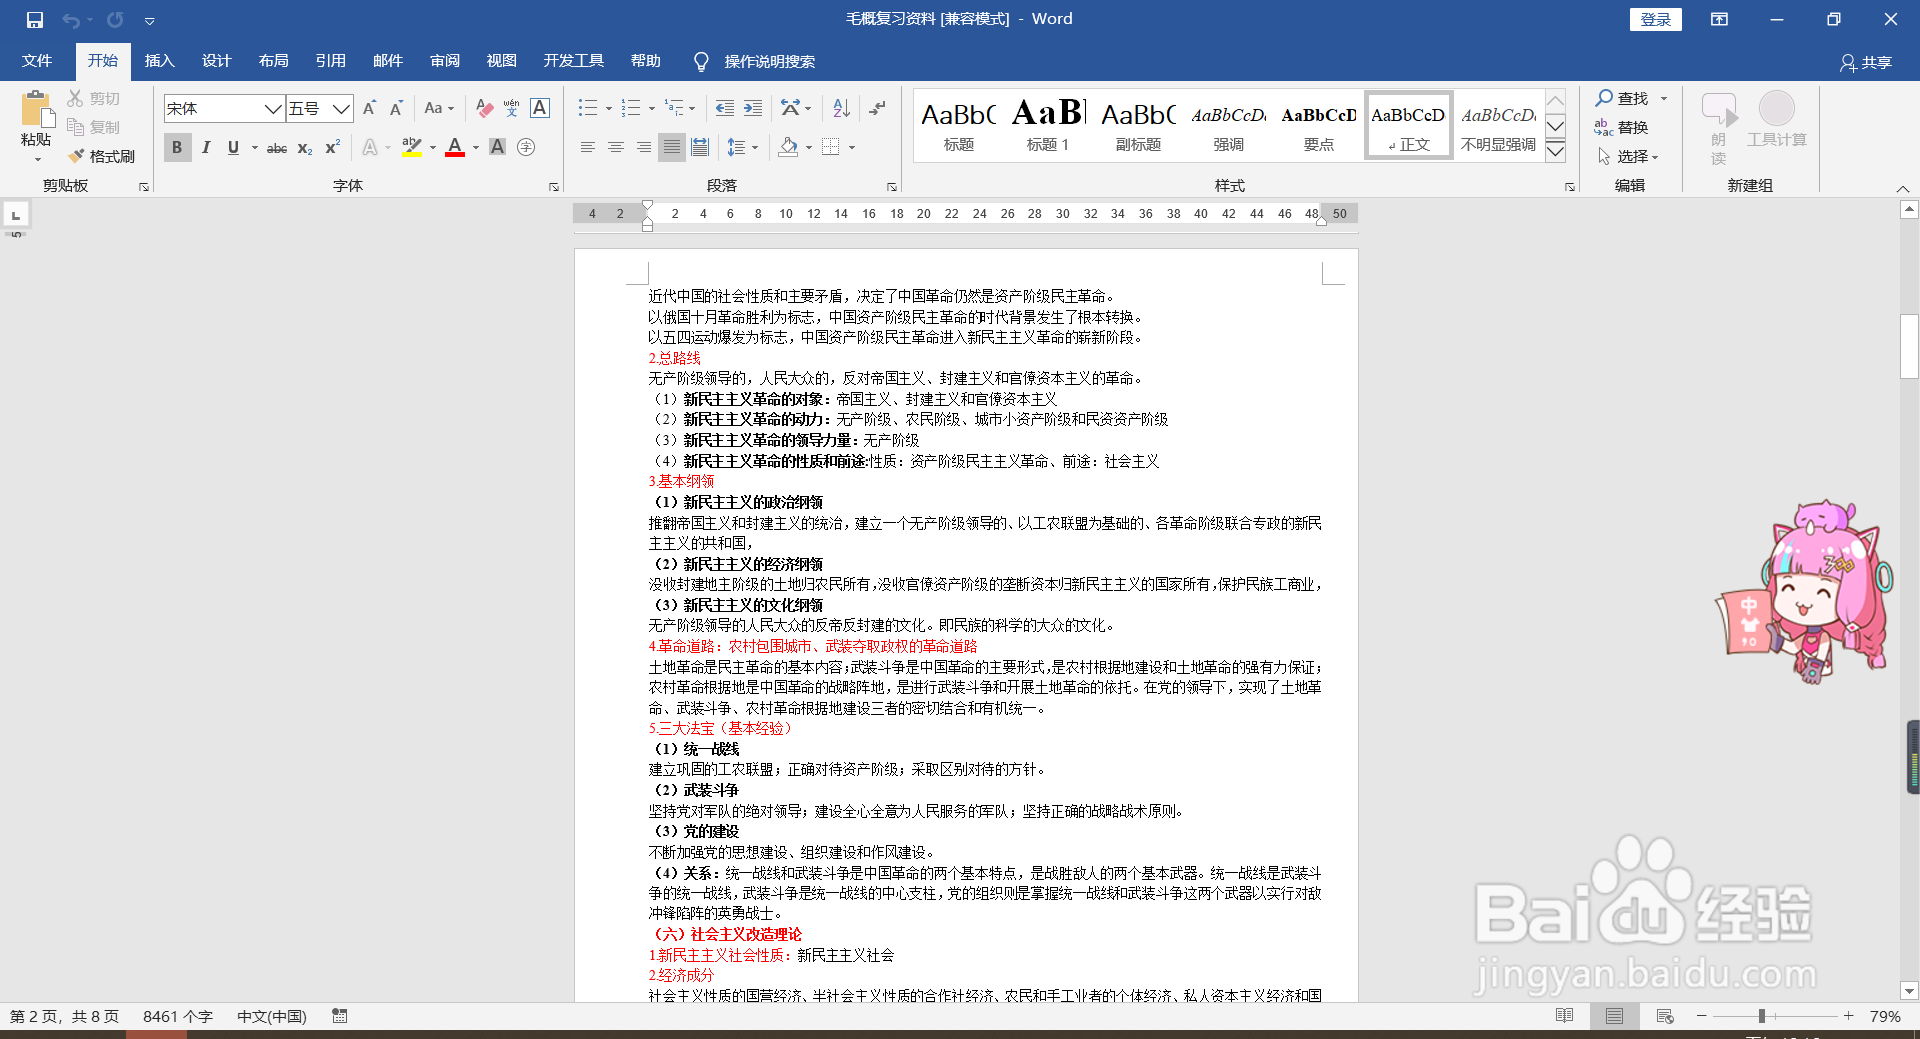Toggle underline formatting
The image size is (1920, 1039).
coord(232,147)
